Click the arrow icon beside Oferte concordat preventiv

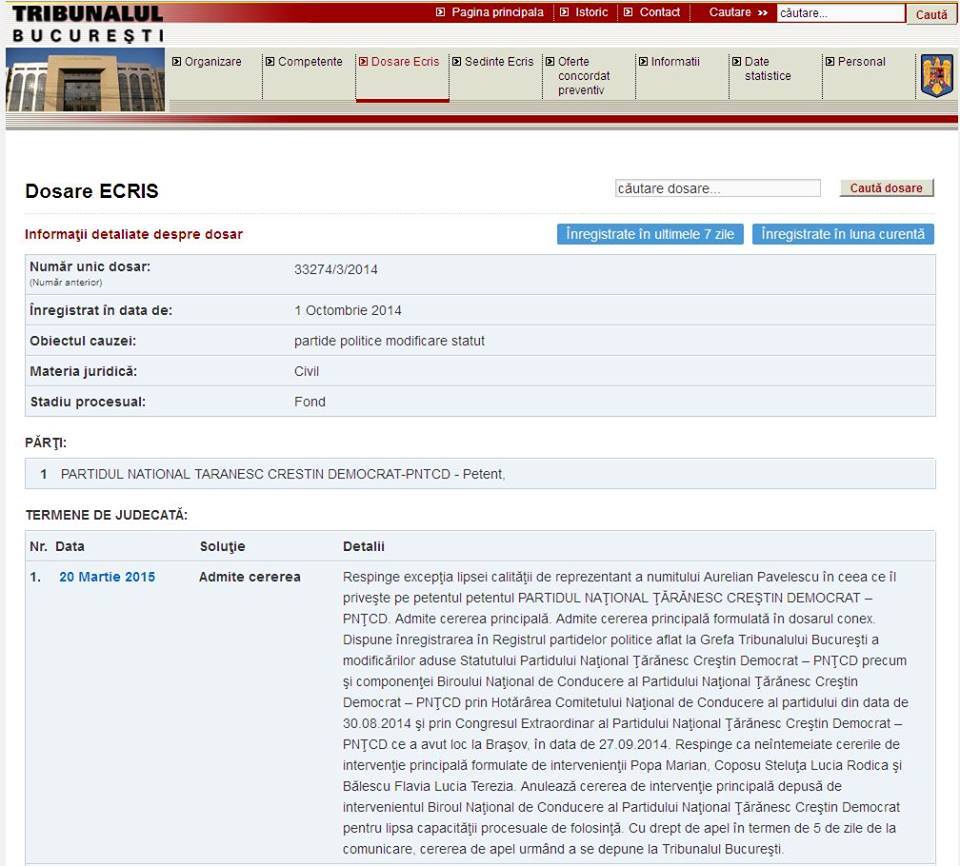pyautogui.click(x=550, y=61)
